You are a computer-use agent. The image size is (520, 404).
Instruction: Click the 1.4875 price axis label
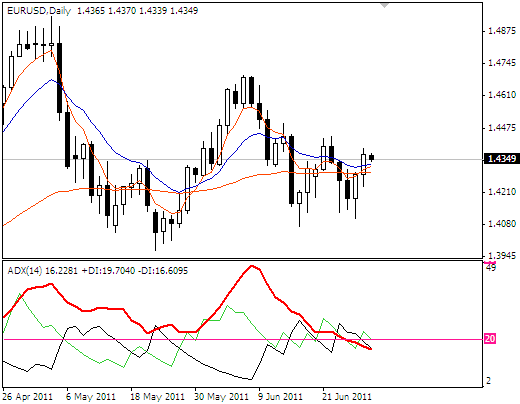click(502, 31)
